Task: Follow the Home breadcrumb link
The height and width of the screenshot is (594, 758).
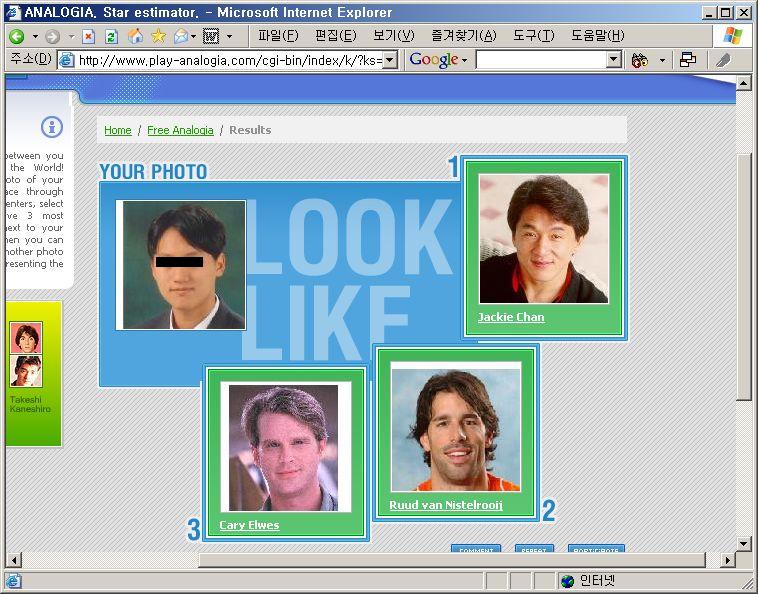Action: click(118, 130)
